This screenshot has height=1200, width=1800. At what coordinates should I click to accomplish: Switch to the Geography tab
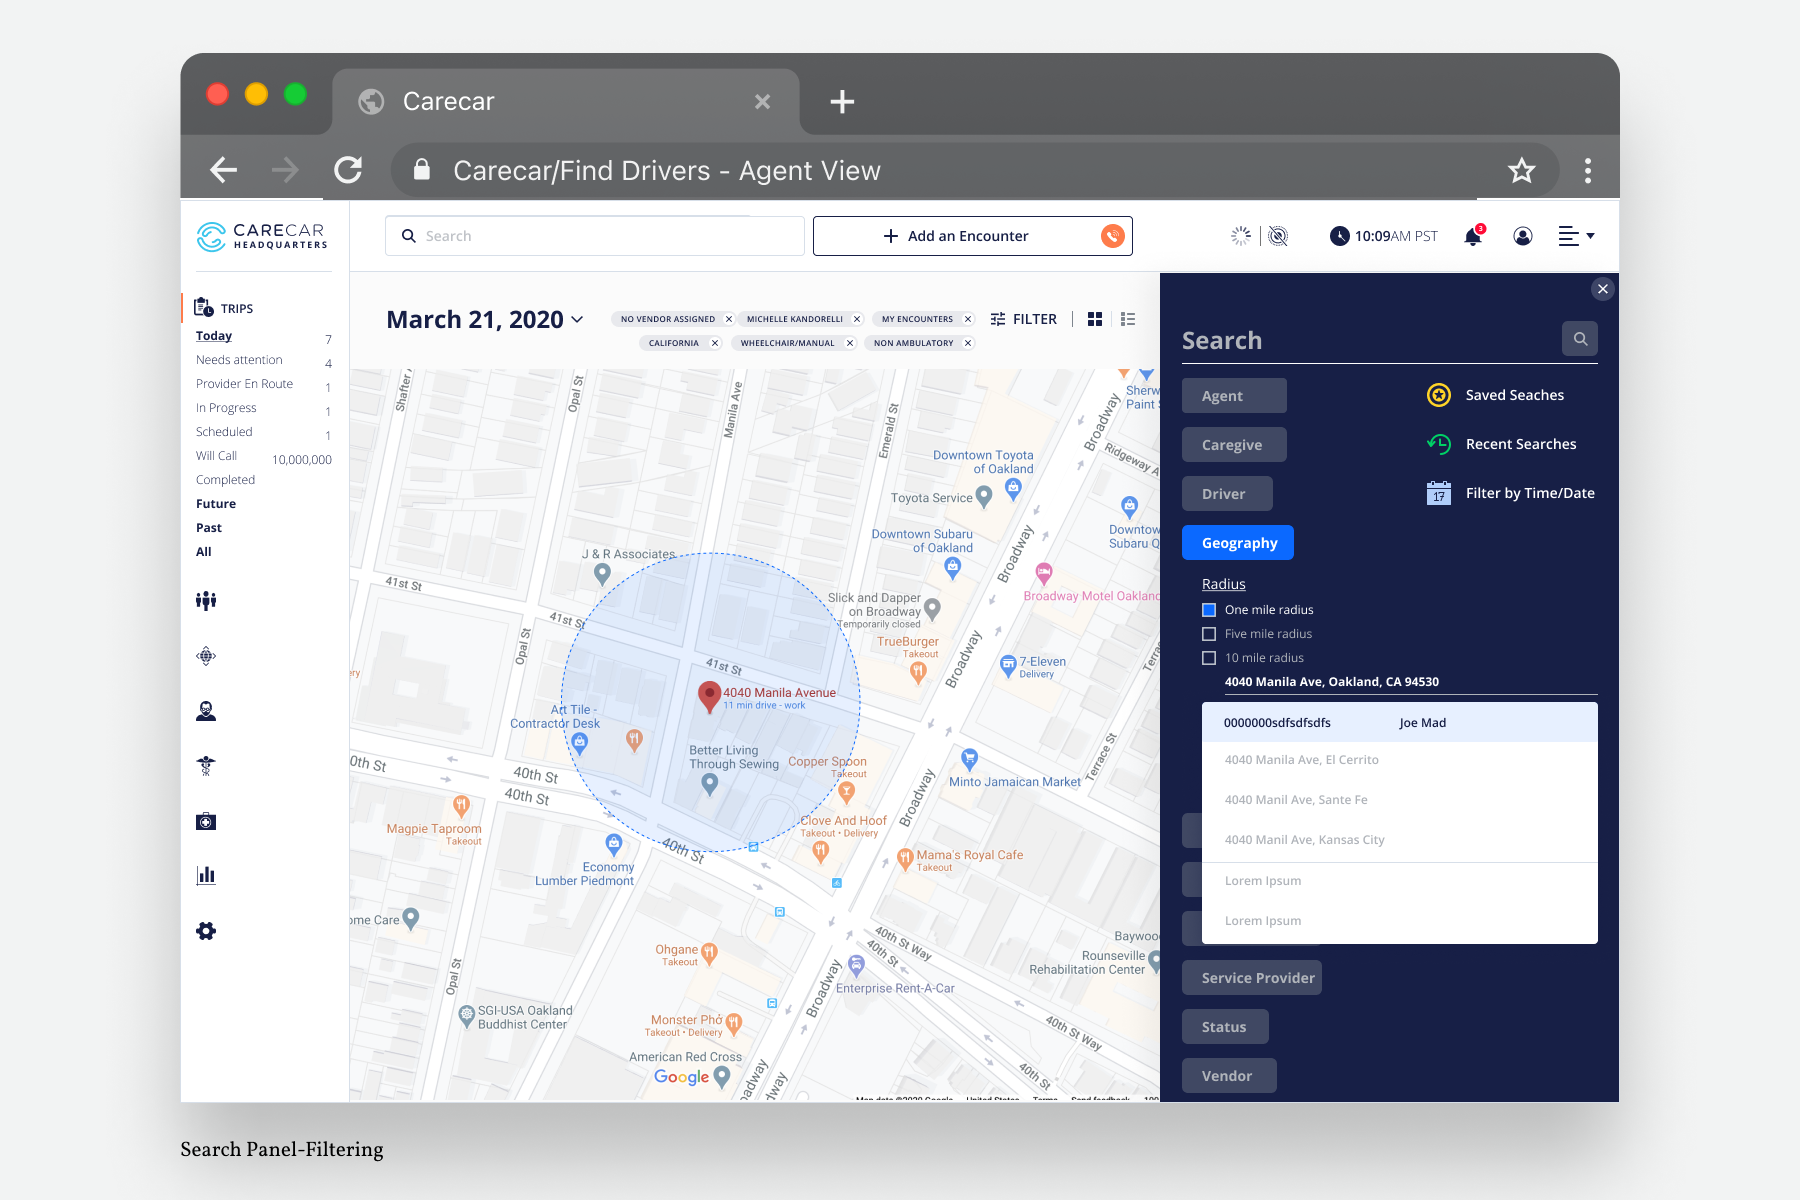point(1237,542)
